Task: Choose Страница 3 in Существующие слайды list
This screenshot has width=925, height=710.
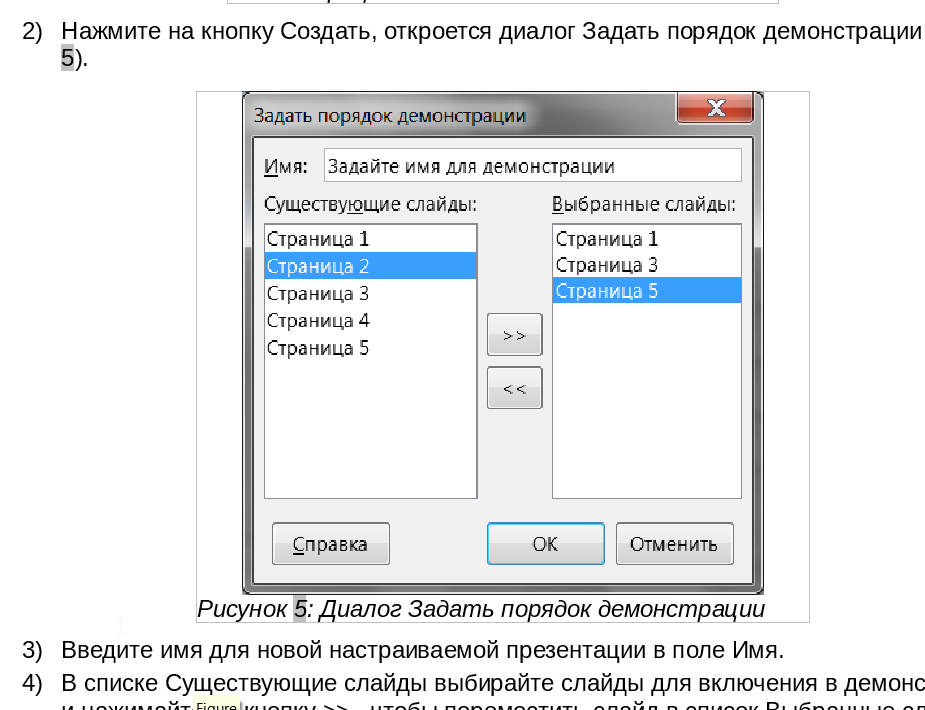Action: 318,293
